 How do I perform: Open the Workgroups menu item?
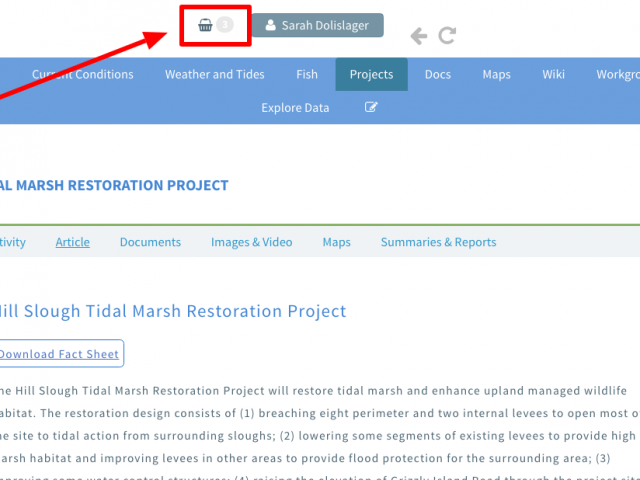(x=618, y=74)
